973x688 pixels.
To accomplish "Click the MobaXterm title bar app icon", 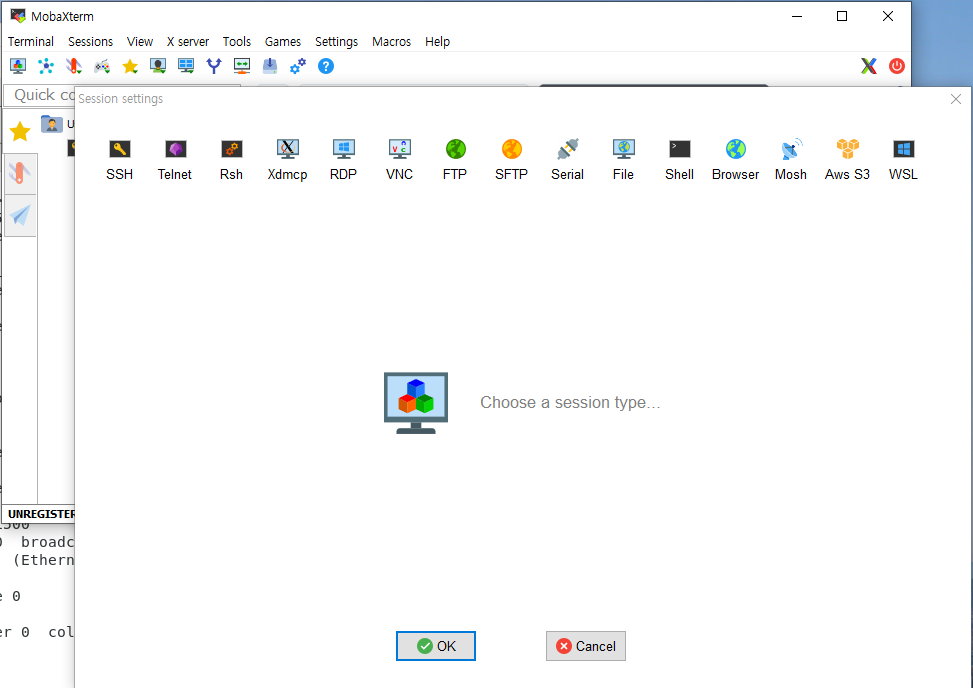I will [x=18, y=16].
